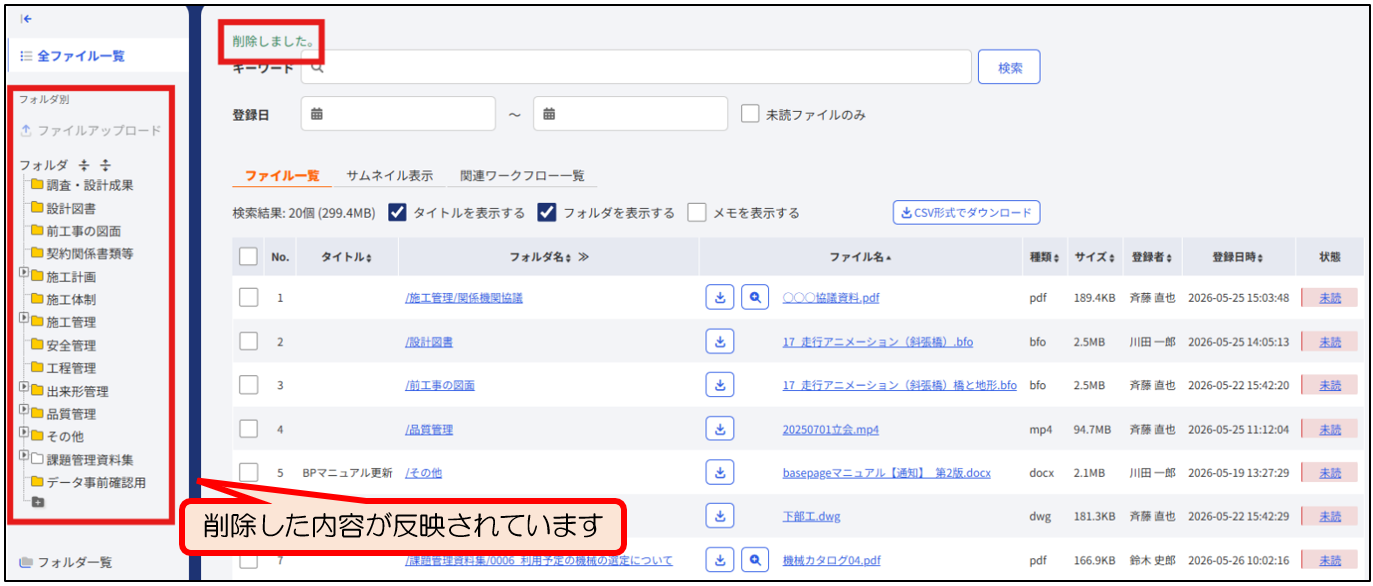Screen dimensions: 1373x586
Task: Click CSV形式でダウンロード button
Action: coord(967,212)
